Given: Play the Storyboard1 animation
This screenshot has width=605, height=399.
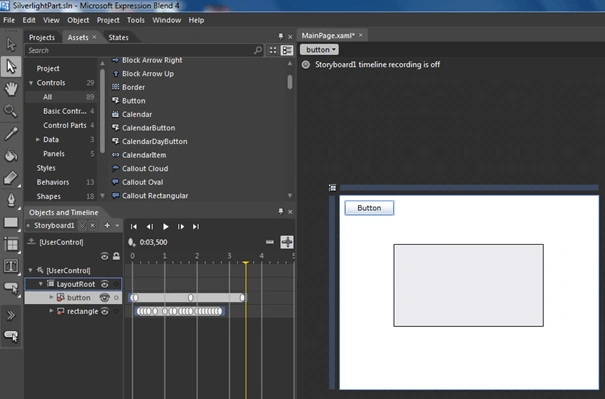Looking at the screenshot, I should [x=165, y=227].
